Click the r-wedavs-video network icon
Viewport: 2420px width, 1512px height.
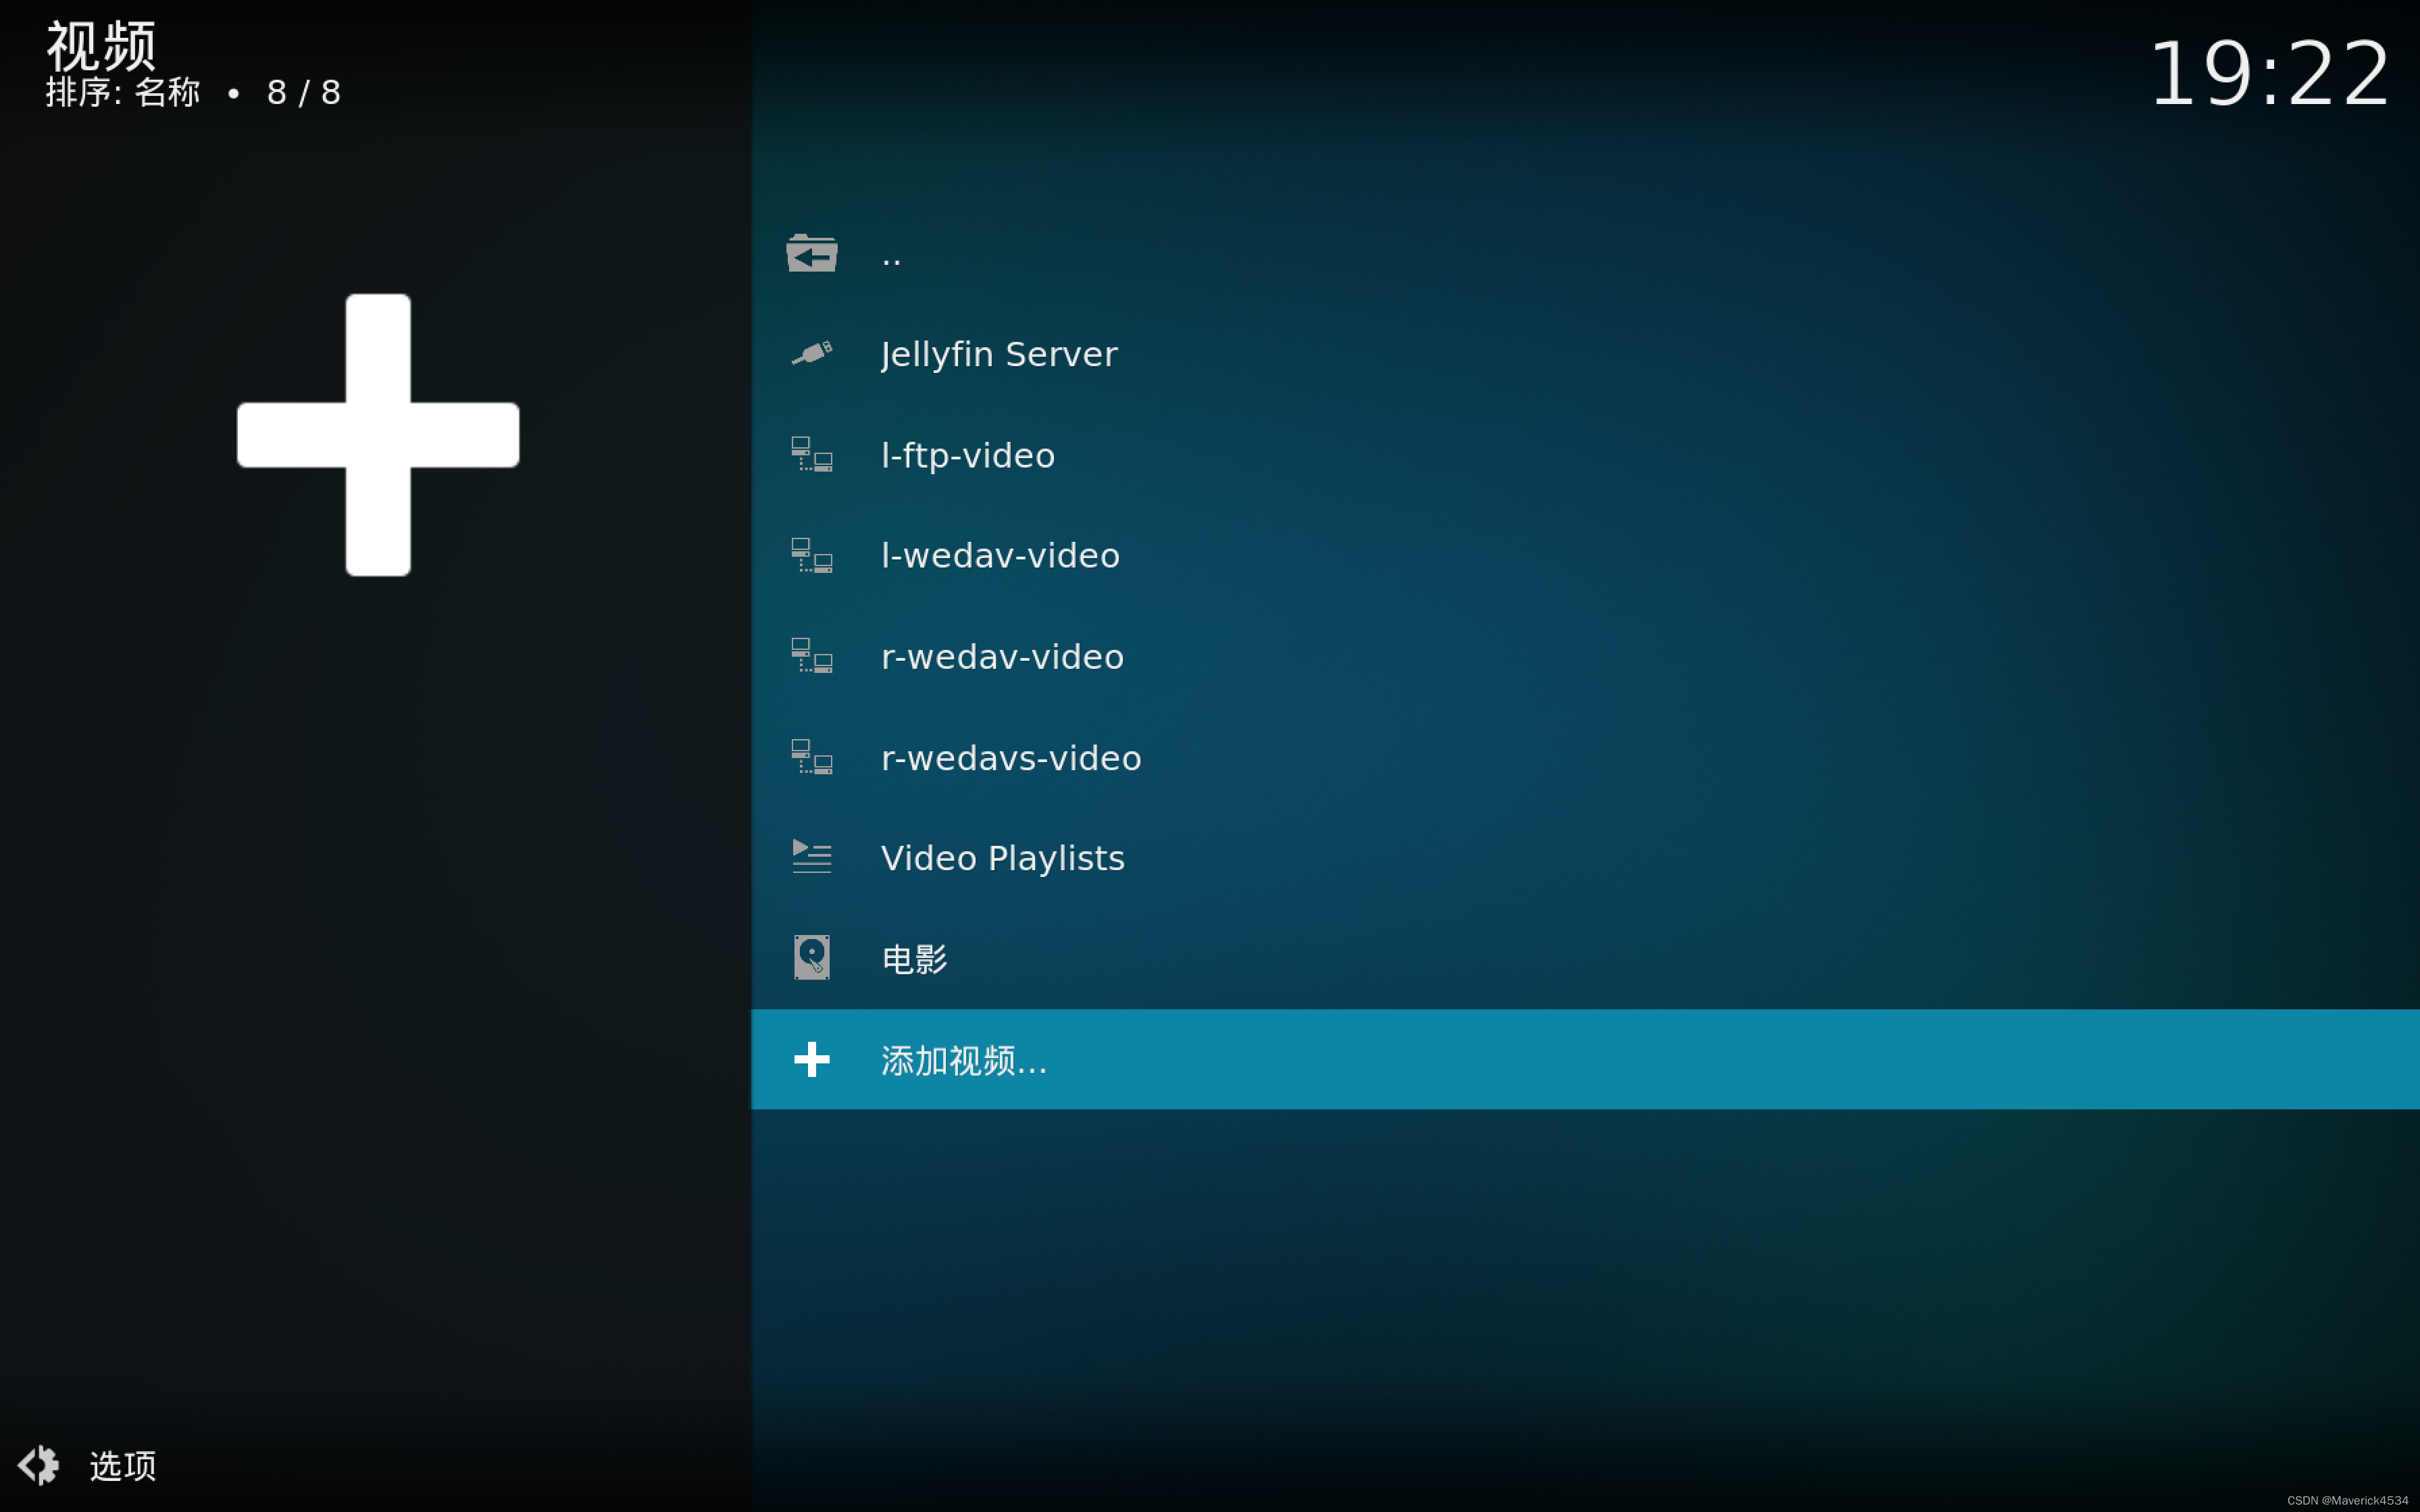811,757
